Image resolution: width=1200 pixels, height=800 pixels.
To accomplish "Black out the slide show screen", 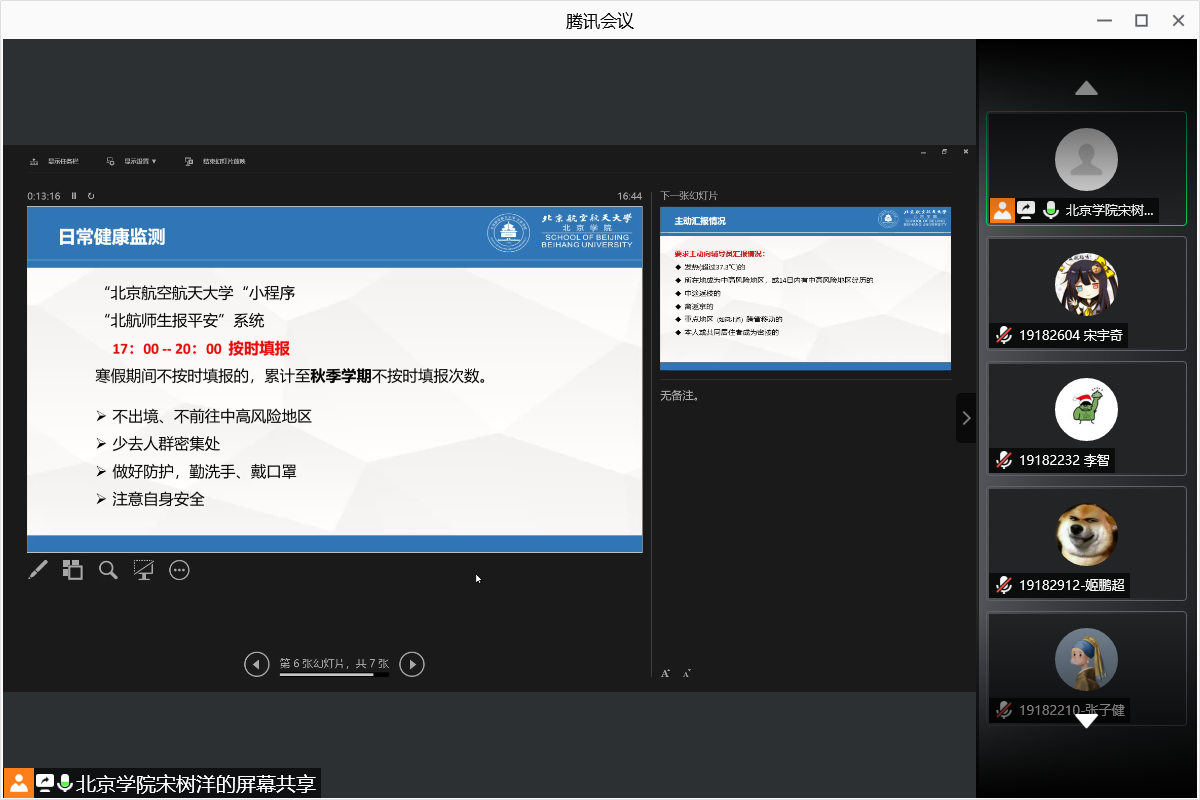I will point(144,570).
